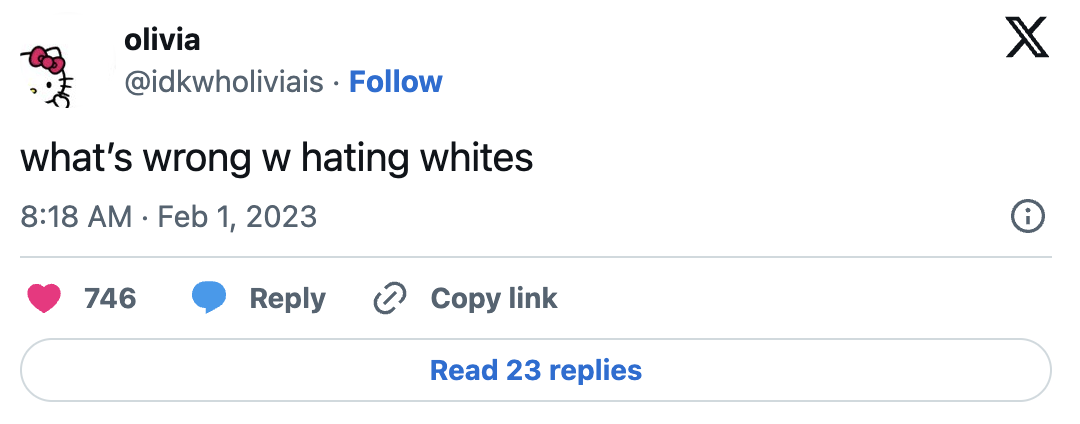Click the 8:18 AM time
The image size is (1080, 424).
76,216
